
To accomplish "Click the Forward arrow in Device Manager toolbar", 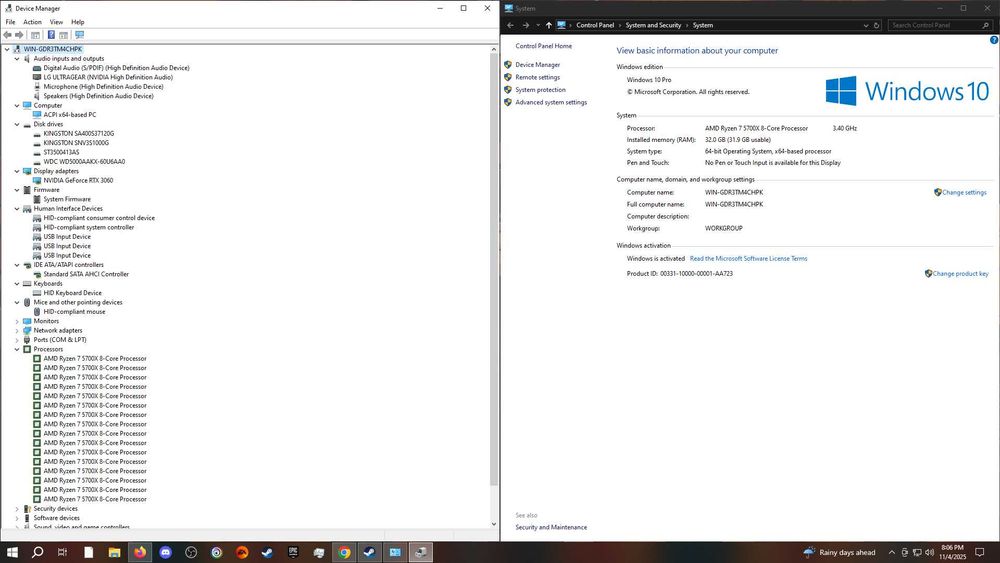I will [x=19, y=35].
